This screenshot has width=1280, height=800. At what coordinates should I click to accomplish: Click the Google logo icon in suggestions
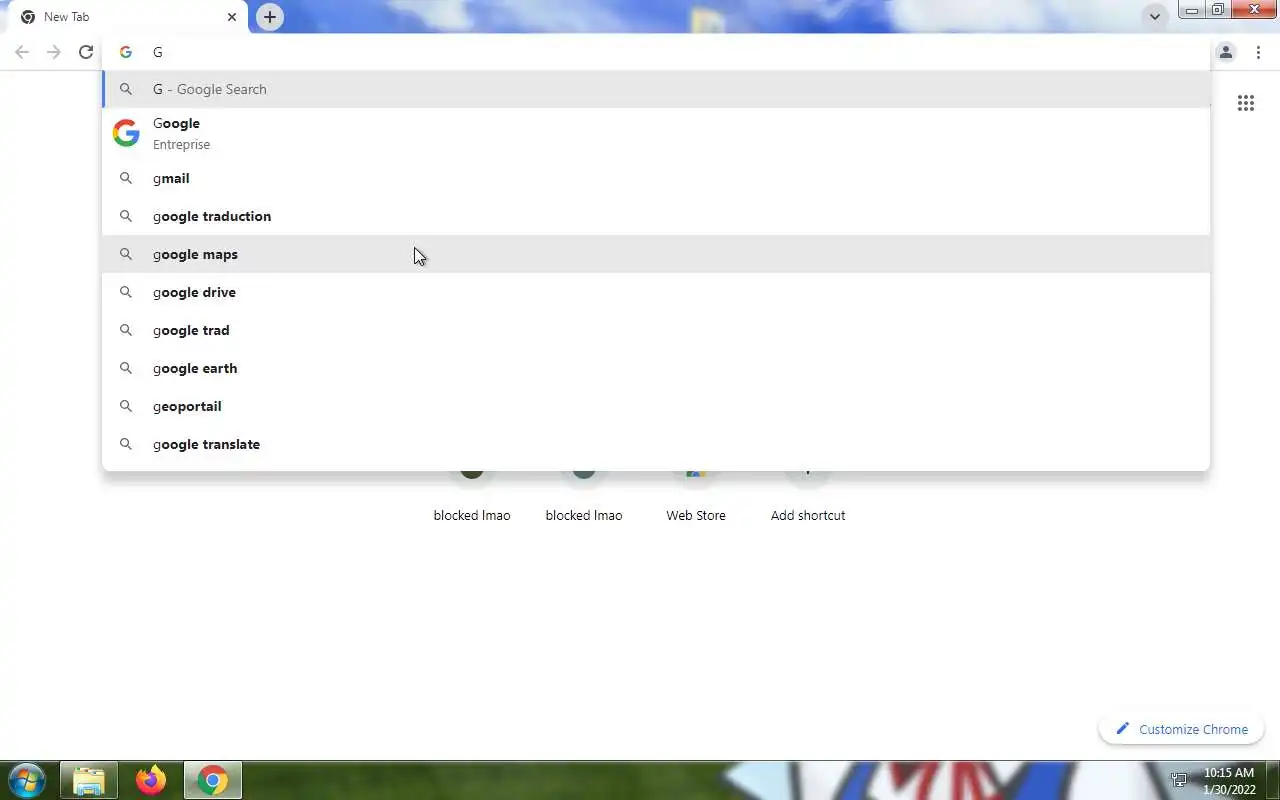126,133
